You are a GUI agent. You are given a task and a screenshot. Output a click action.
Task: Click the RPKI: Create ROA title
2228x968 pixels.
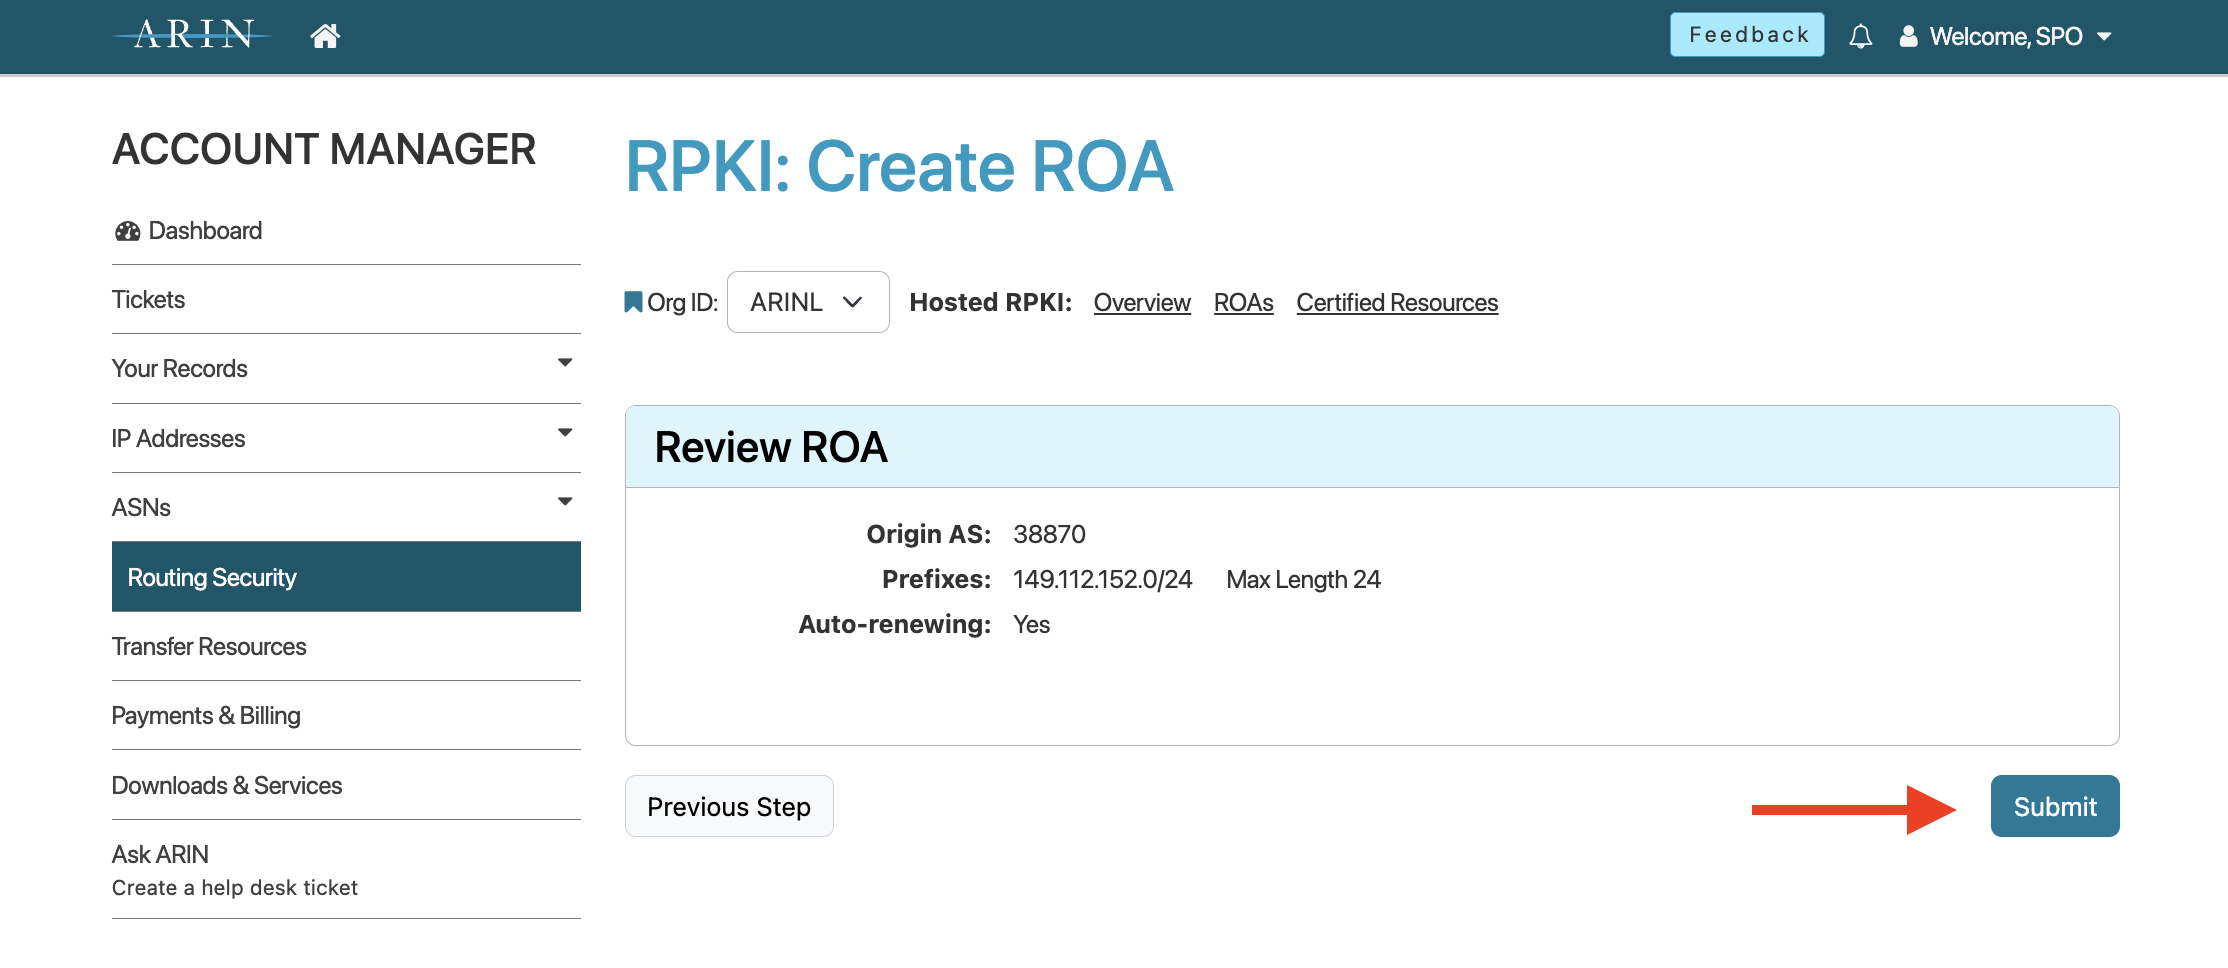898,166
